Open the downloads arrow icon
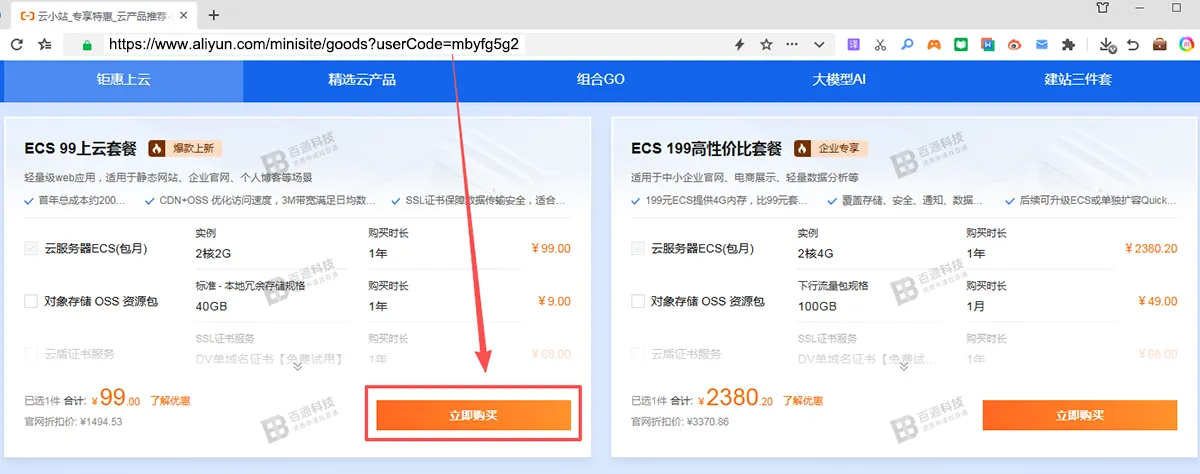 [x=1106, y=45]
